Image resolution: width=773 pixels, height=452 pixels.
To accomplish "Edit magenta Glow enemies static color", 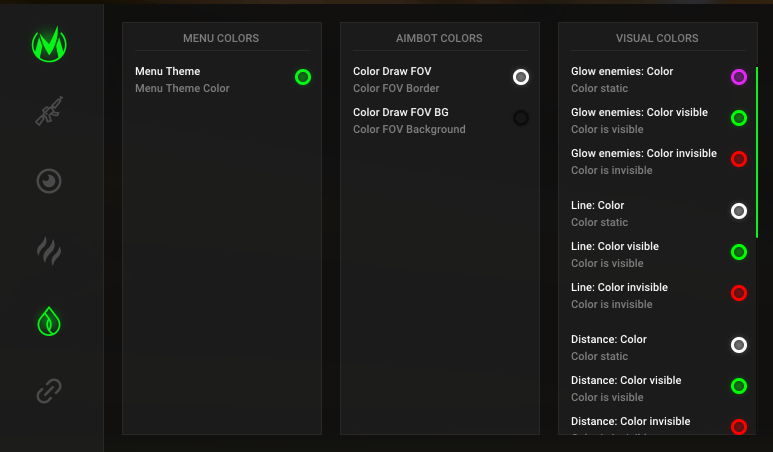I will [x=739, y=77].
